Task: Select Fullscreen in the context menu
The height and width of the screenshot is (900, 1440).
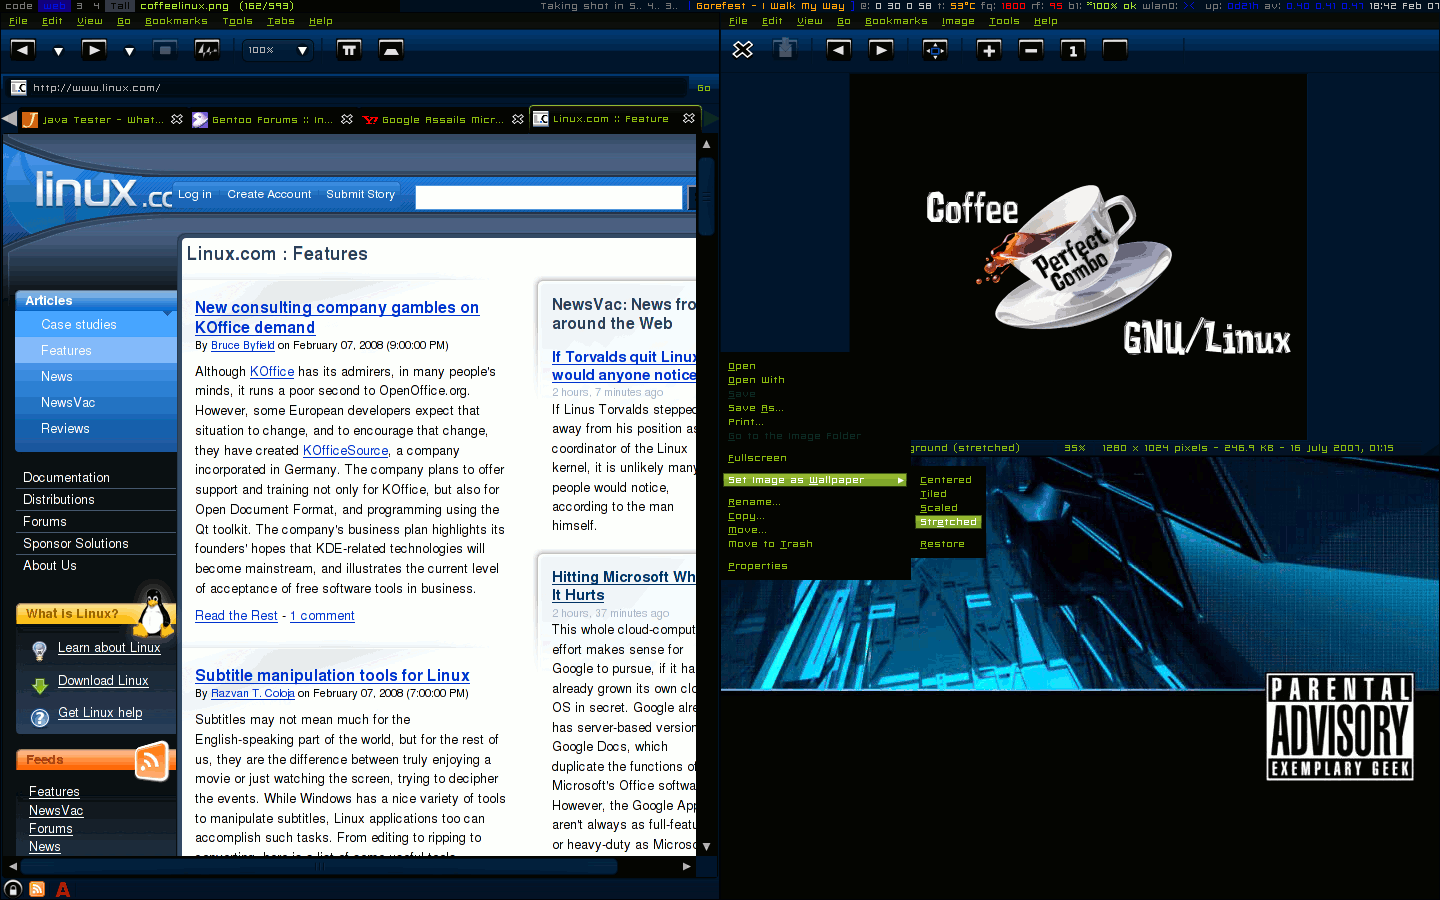Action: pyautogui.click(x=758, y=458)
